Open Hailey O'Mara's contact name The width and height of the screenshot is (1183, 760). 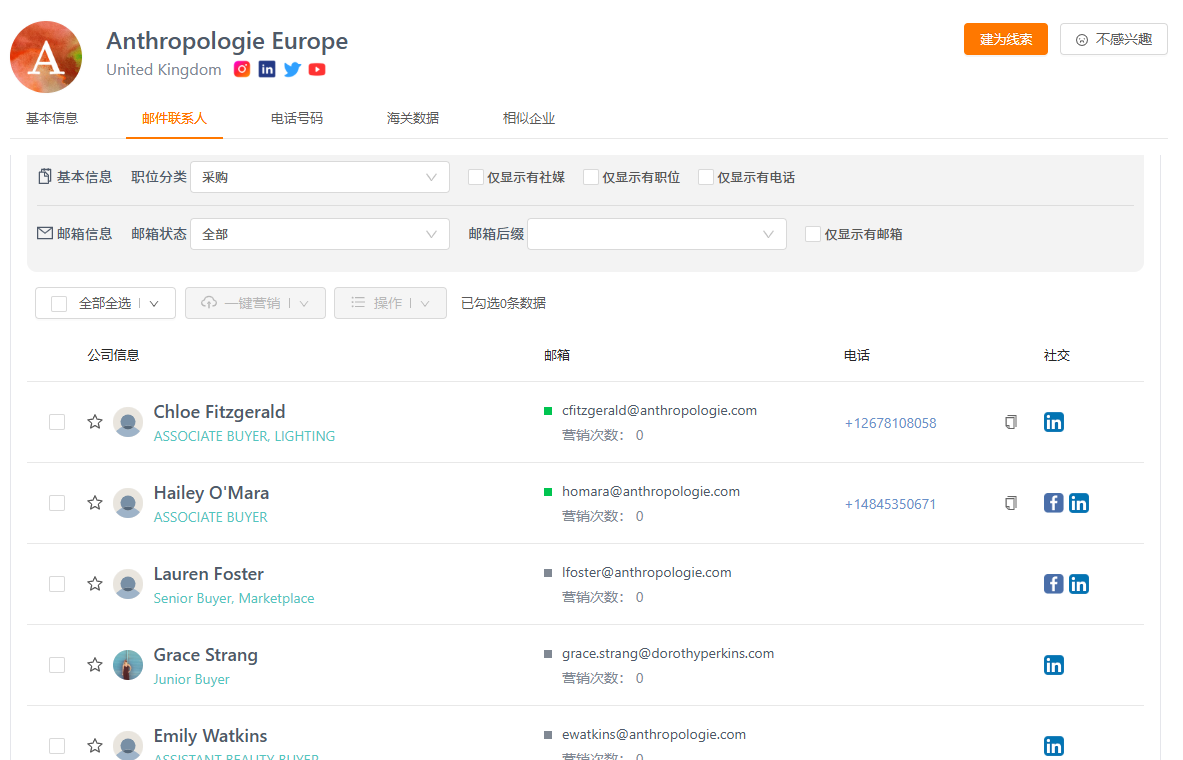(211, 493)
